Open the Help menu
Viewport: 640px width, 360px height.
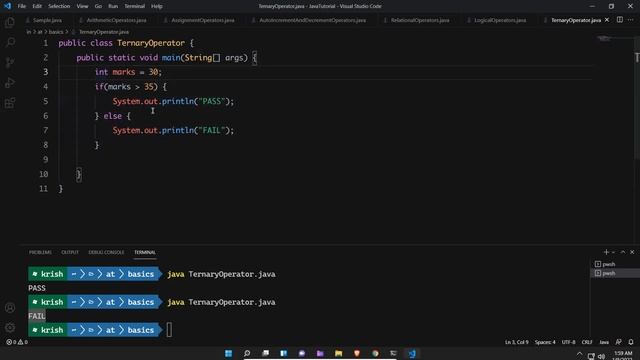tap(157, 6)
